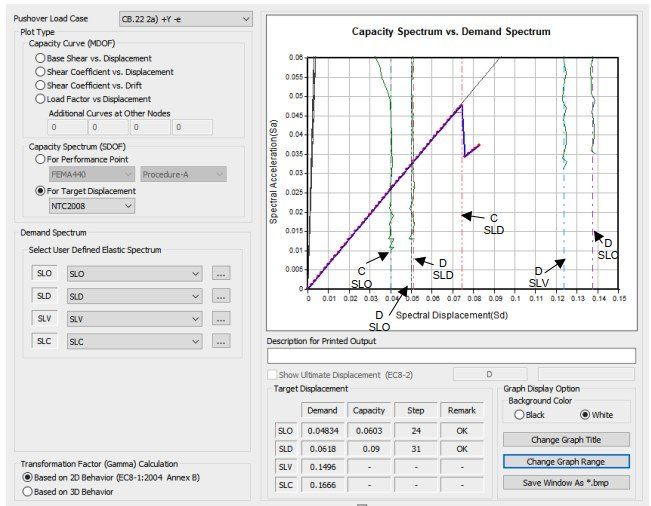Click the OK remark in SLD row
The image size is (651, 506).
462,449
